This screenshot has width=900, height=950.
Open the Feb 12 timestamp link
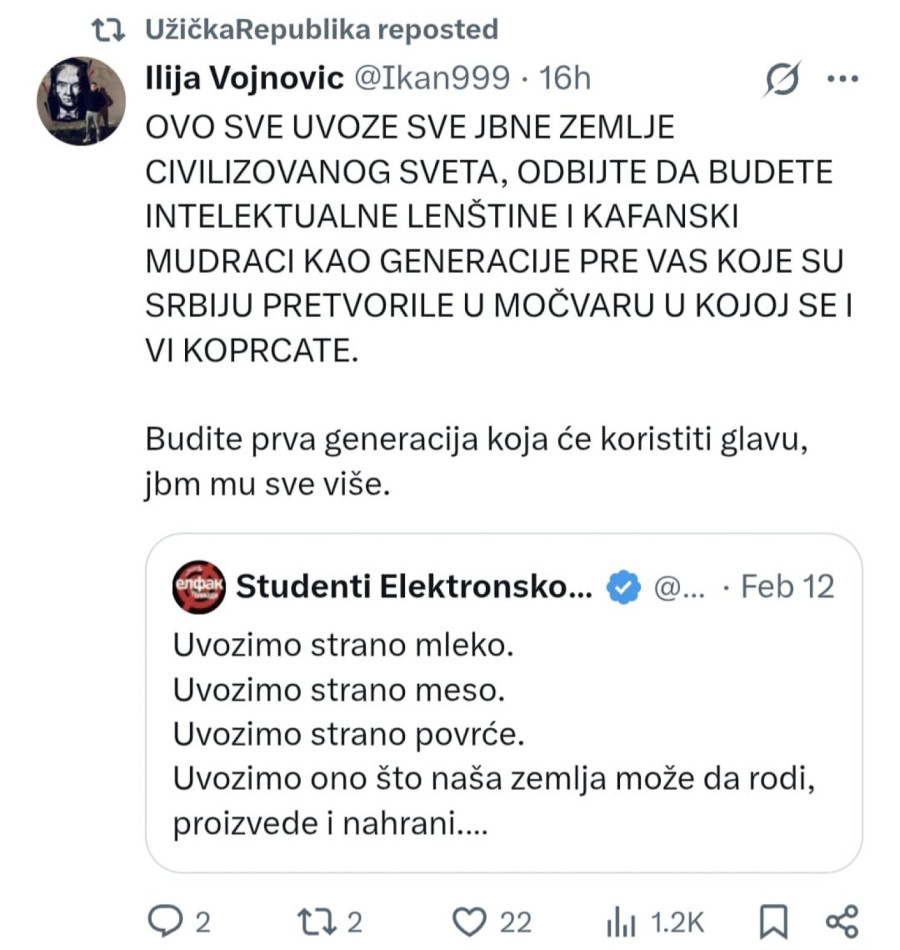tap(786, 588)
